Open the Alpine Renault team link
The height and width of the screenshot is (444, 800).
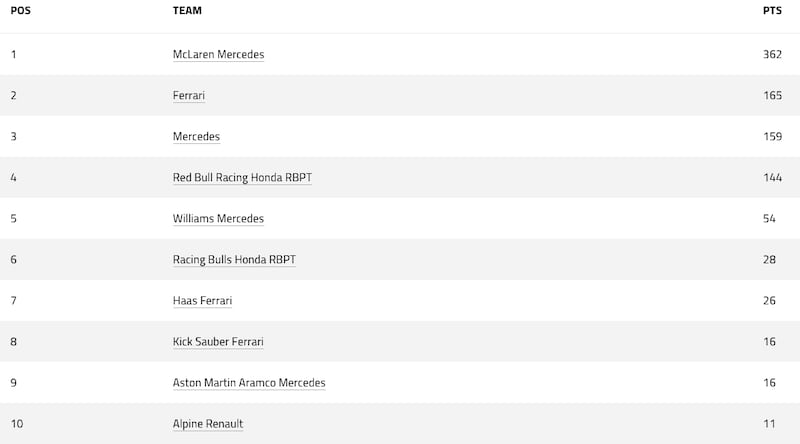[208, 424]
